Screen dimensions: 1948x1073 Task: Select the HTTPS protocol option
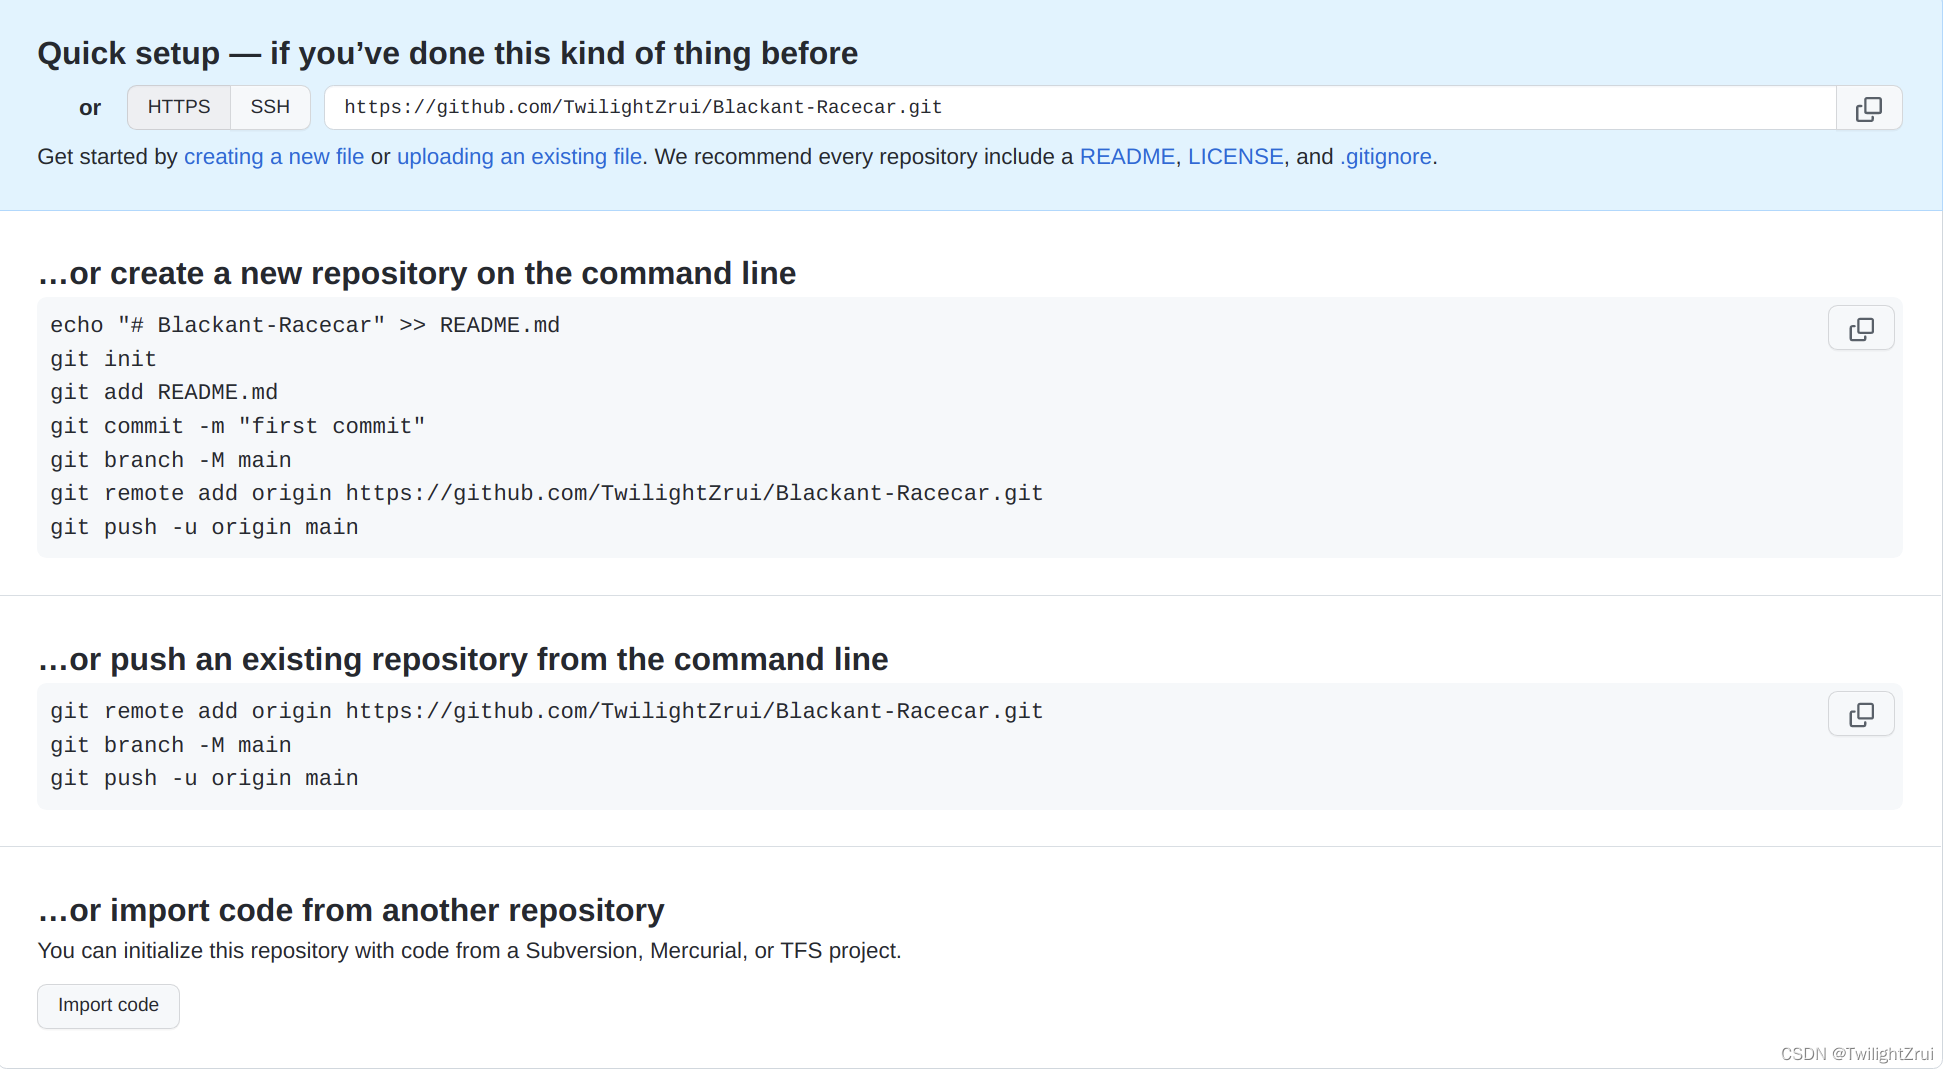point(179,107)
